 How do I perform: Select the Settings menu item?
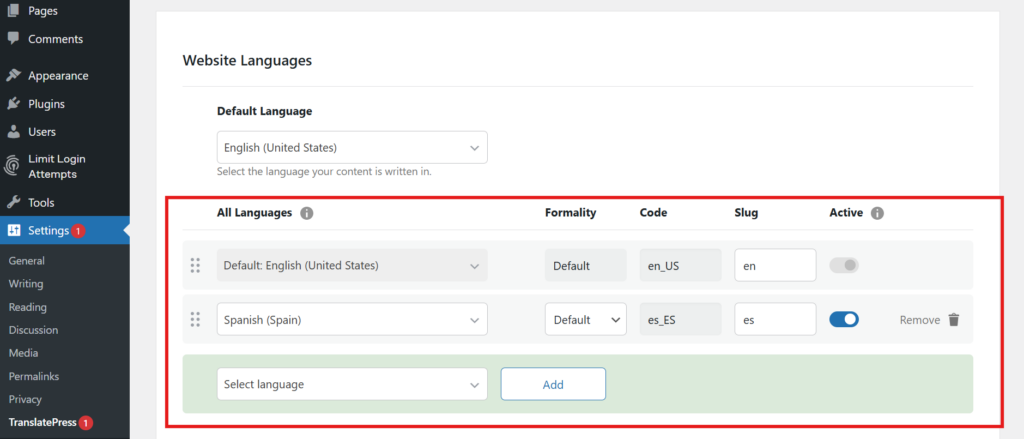click(65, 231)
